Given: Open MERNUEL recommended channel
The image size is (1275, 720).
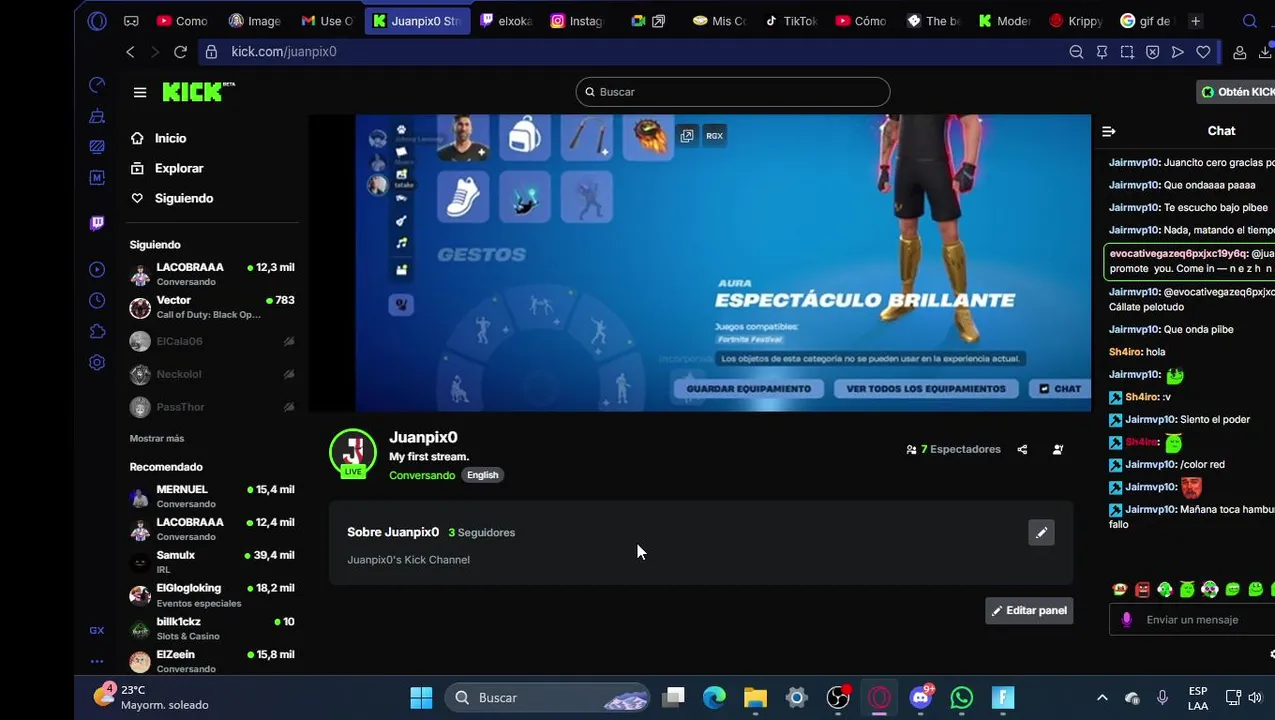Looking at the screenshot, I should (x=212, y=496).
